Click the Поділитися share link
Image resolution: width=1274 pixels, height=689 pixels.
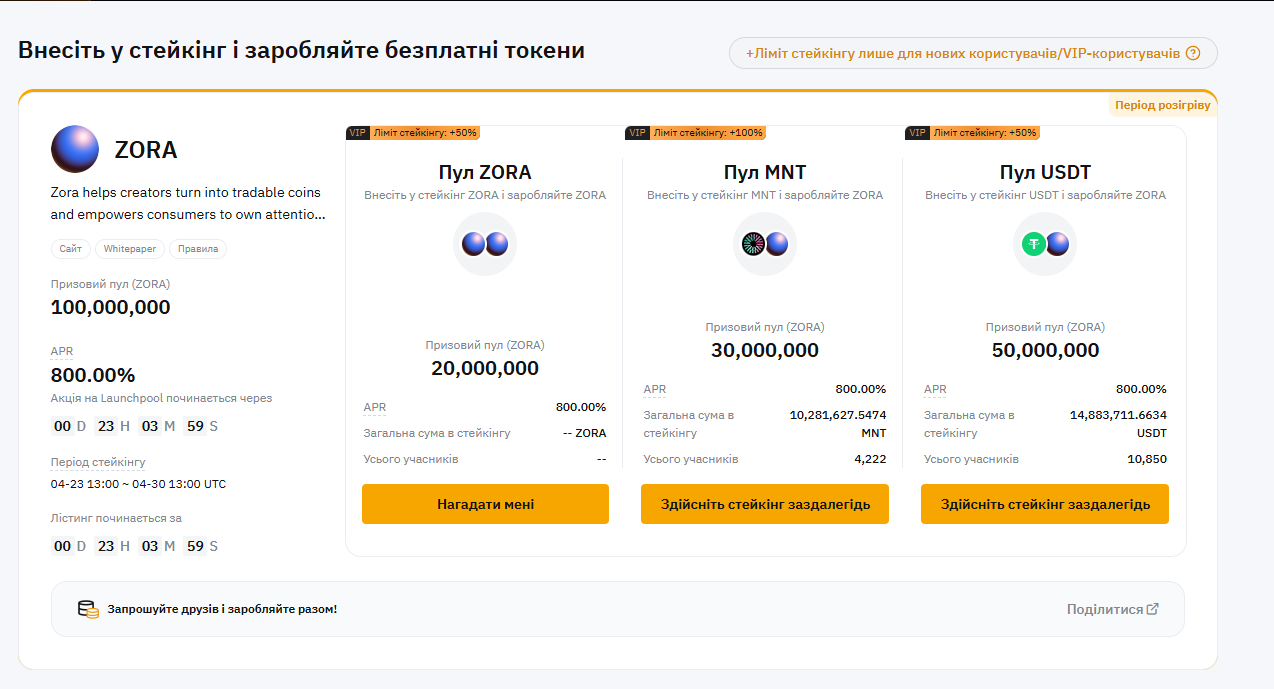tap(1104, 609)
